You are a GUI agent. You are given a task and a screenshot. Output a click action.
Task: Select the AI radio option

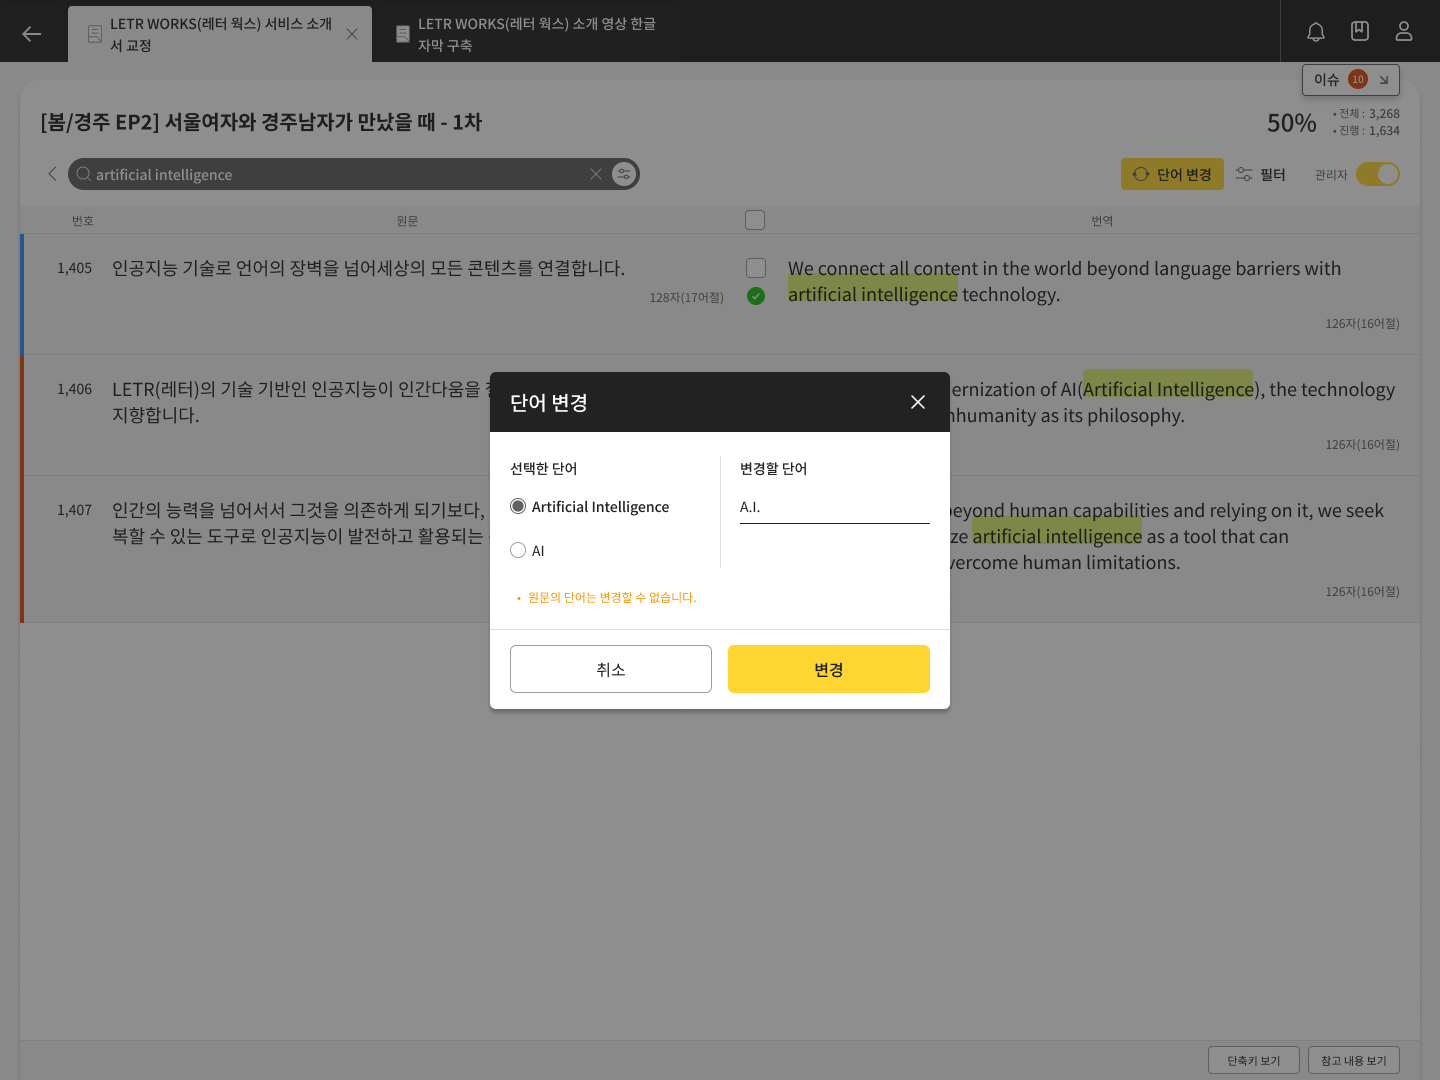pyautogui.click(x=518, y=551)
